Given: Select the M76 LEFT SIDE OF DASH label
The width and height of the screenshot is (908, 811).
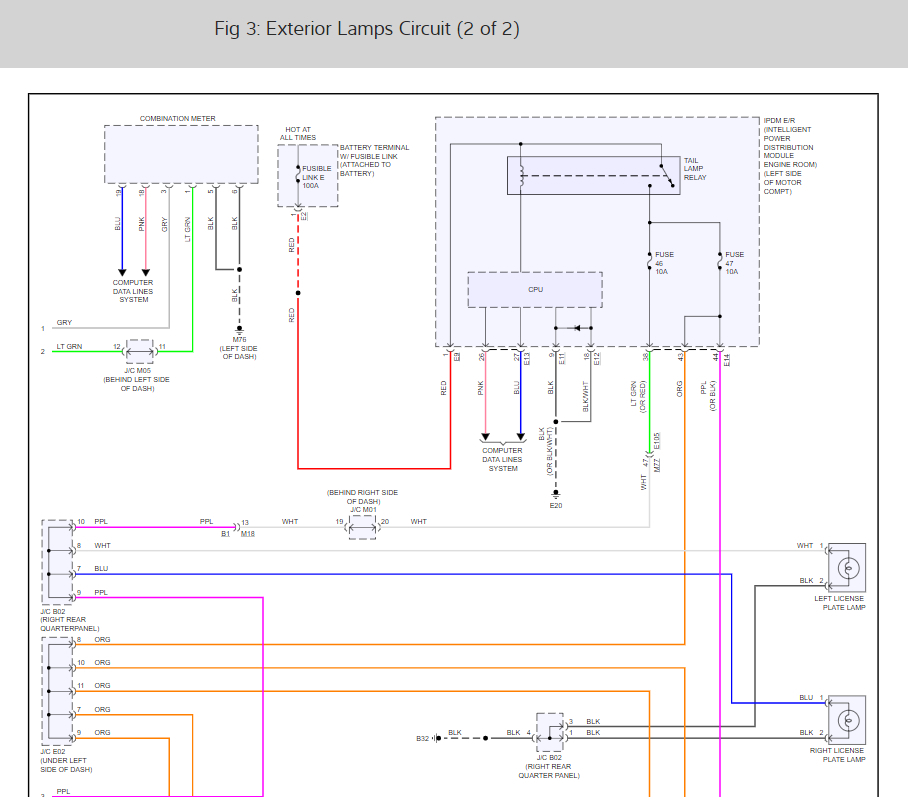Looking at the screenshot, I should coord(239,348).
